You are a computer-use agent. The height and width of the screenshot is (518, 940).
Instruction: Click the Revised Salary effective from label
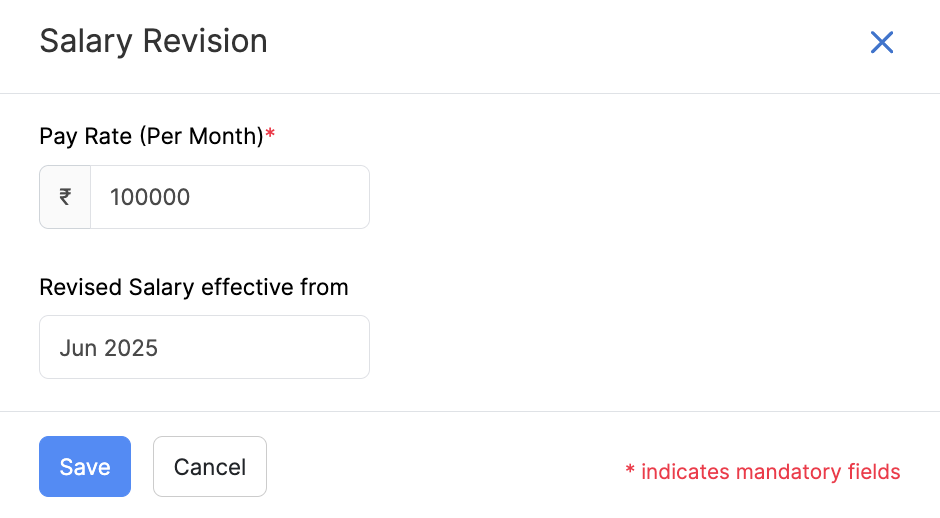click(x=194, y=288)
